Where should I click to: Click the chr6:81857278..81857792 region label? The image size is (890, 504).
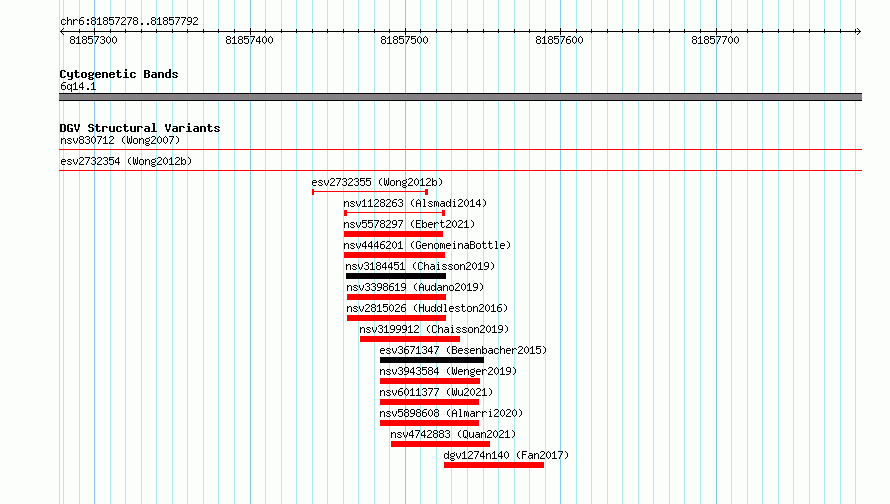point(129,21)
